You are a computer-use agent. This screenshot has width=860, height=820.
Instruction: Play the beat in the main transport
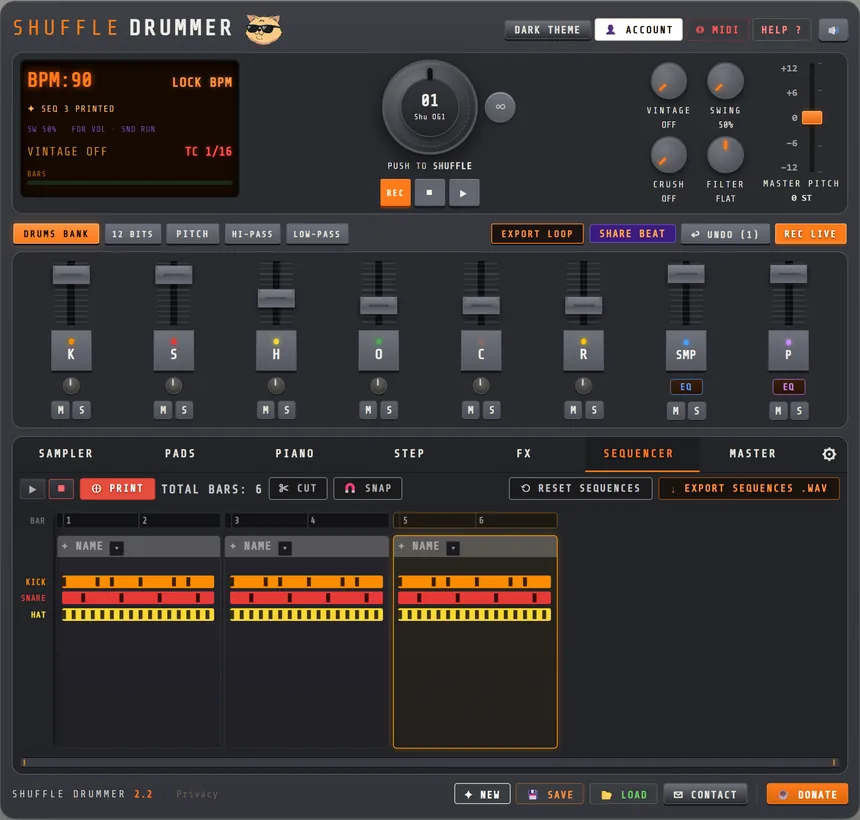point(464,193)
